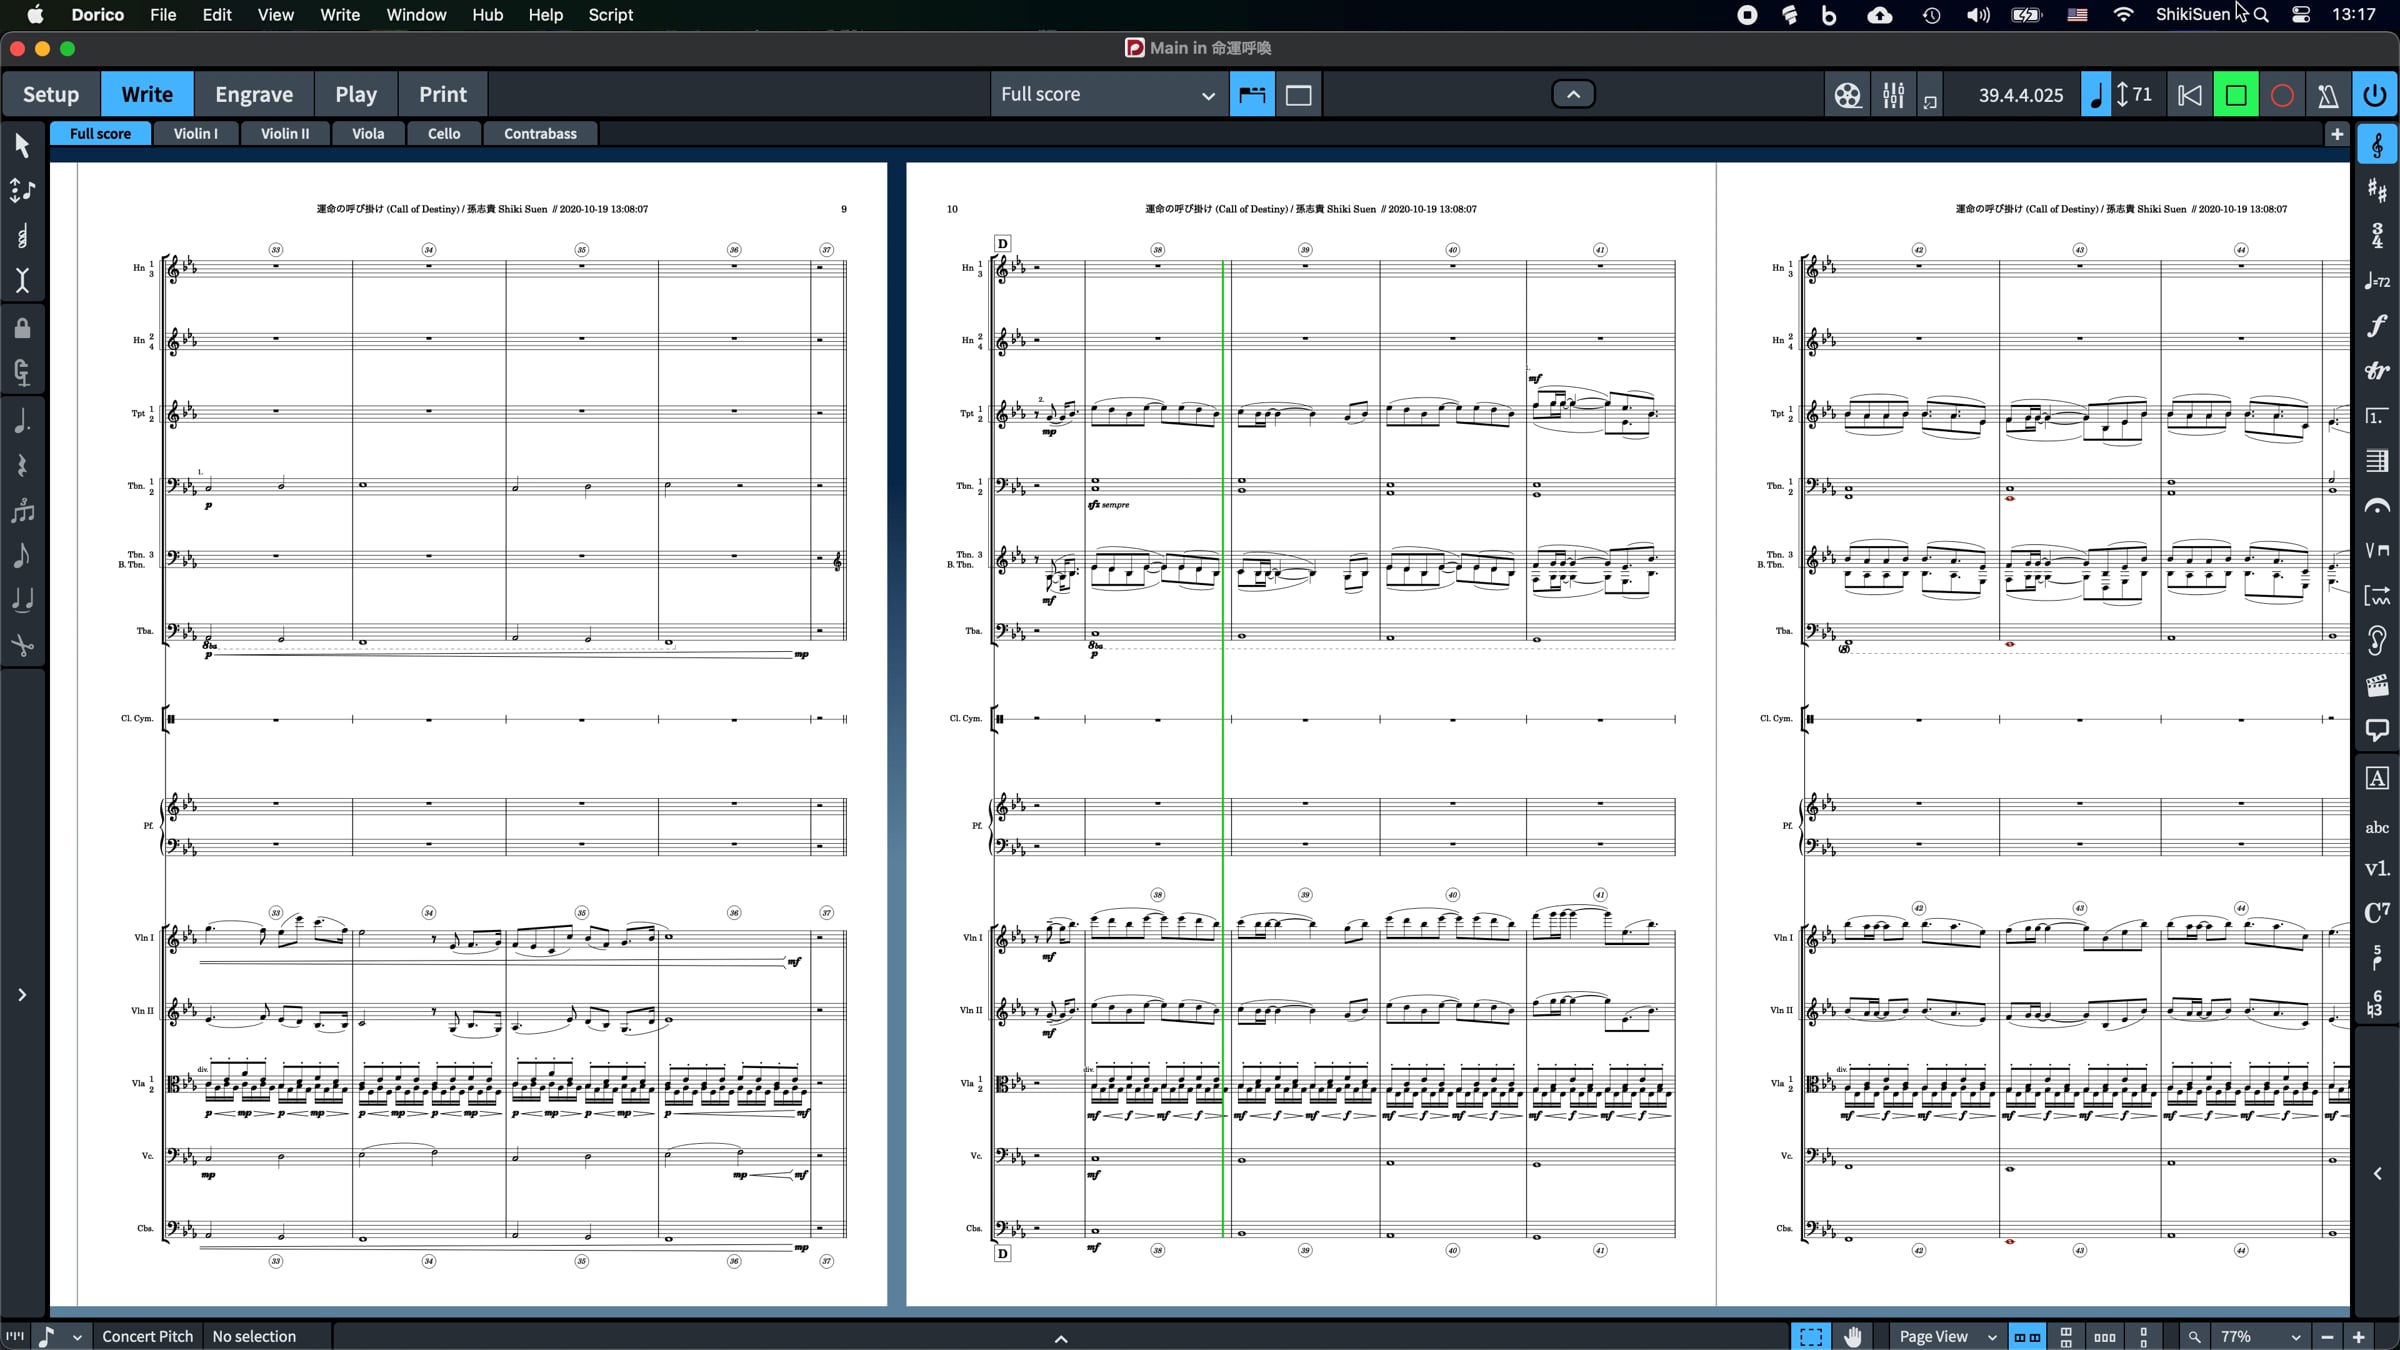Image resolution: width=2400 pixels, height=1350 pixels.
Task: Open the Page View dropdown
Action: (1947, 1337)
